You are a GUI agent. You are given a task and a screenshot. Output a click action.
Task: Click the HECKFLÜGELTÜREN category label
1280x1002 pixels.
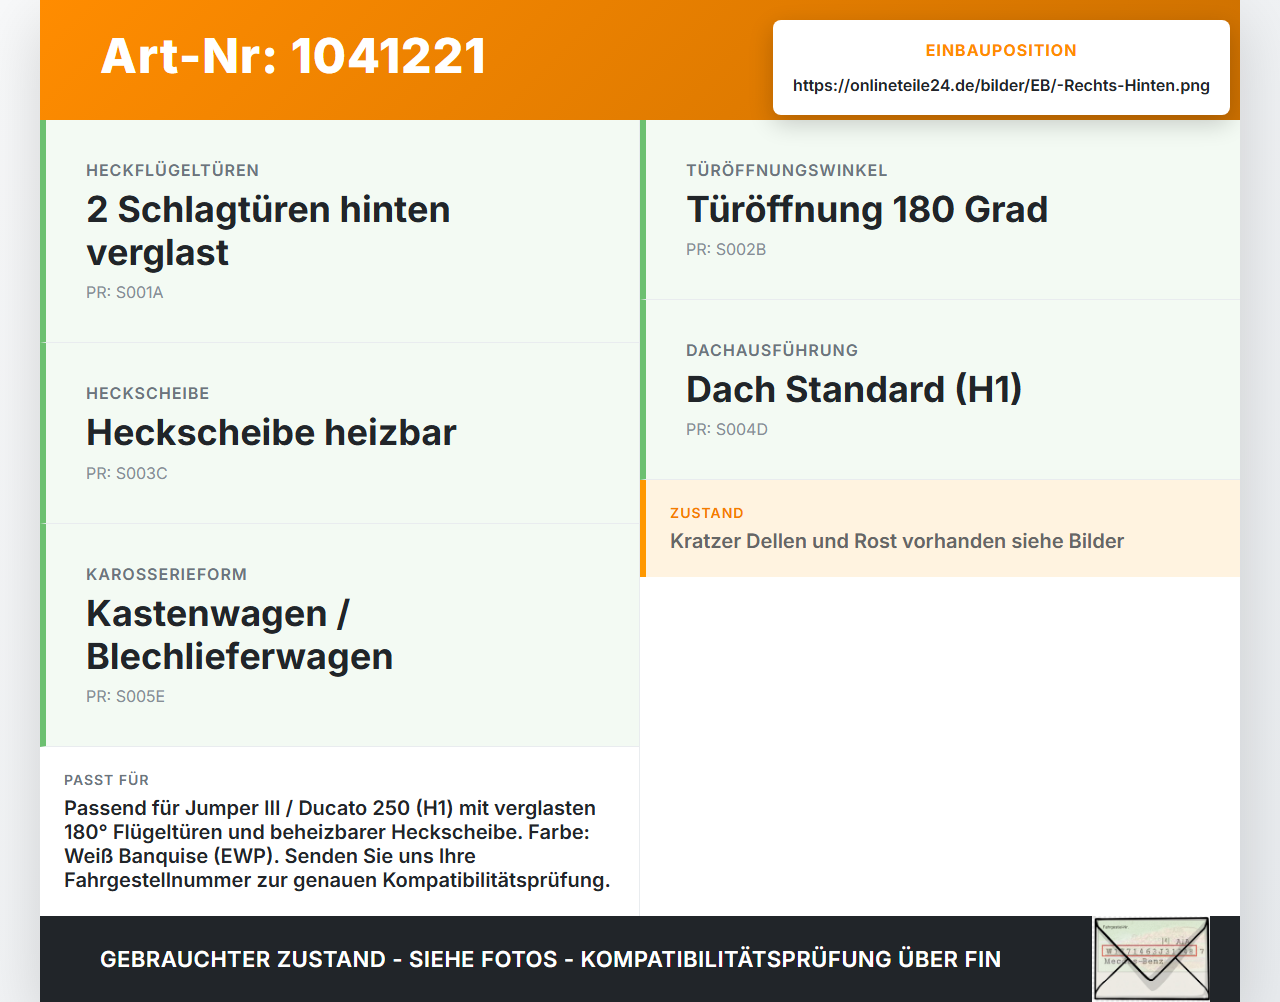click(173, 170)
